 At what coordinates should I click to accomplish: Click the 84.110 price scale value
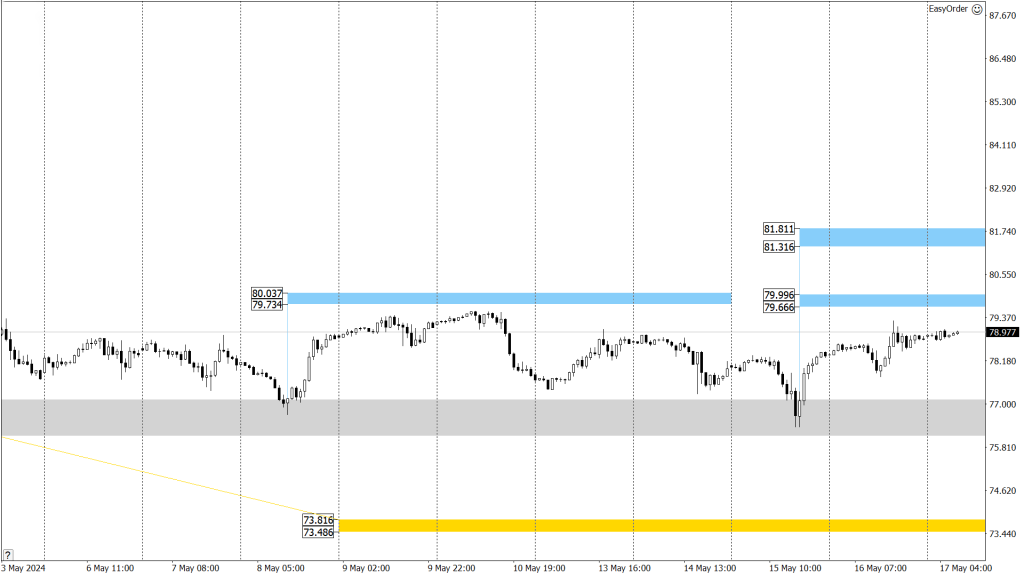tap(1002, 145)
